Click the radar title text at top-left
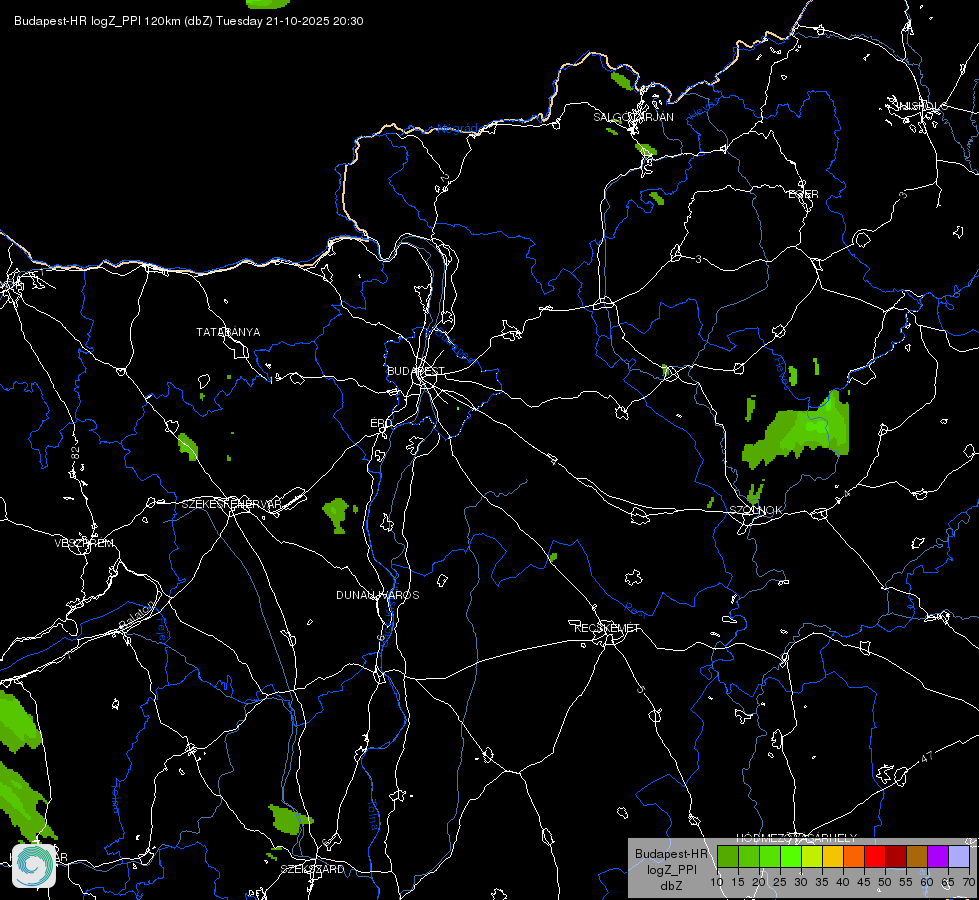Screen dimensions: 979x900 click(189, 21)
